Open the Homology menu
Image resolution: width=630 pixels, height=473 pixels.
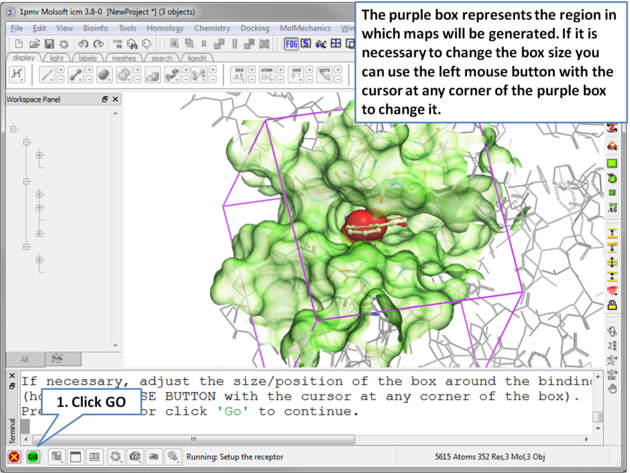point(165,29)
